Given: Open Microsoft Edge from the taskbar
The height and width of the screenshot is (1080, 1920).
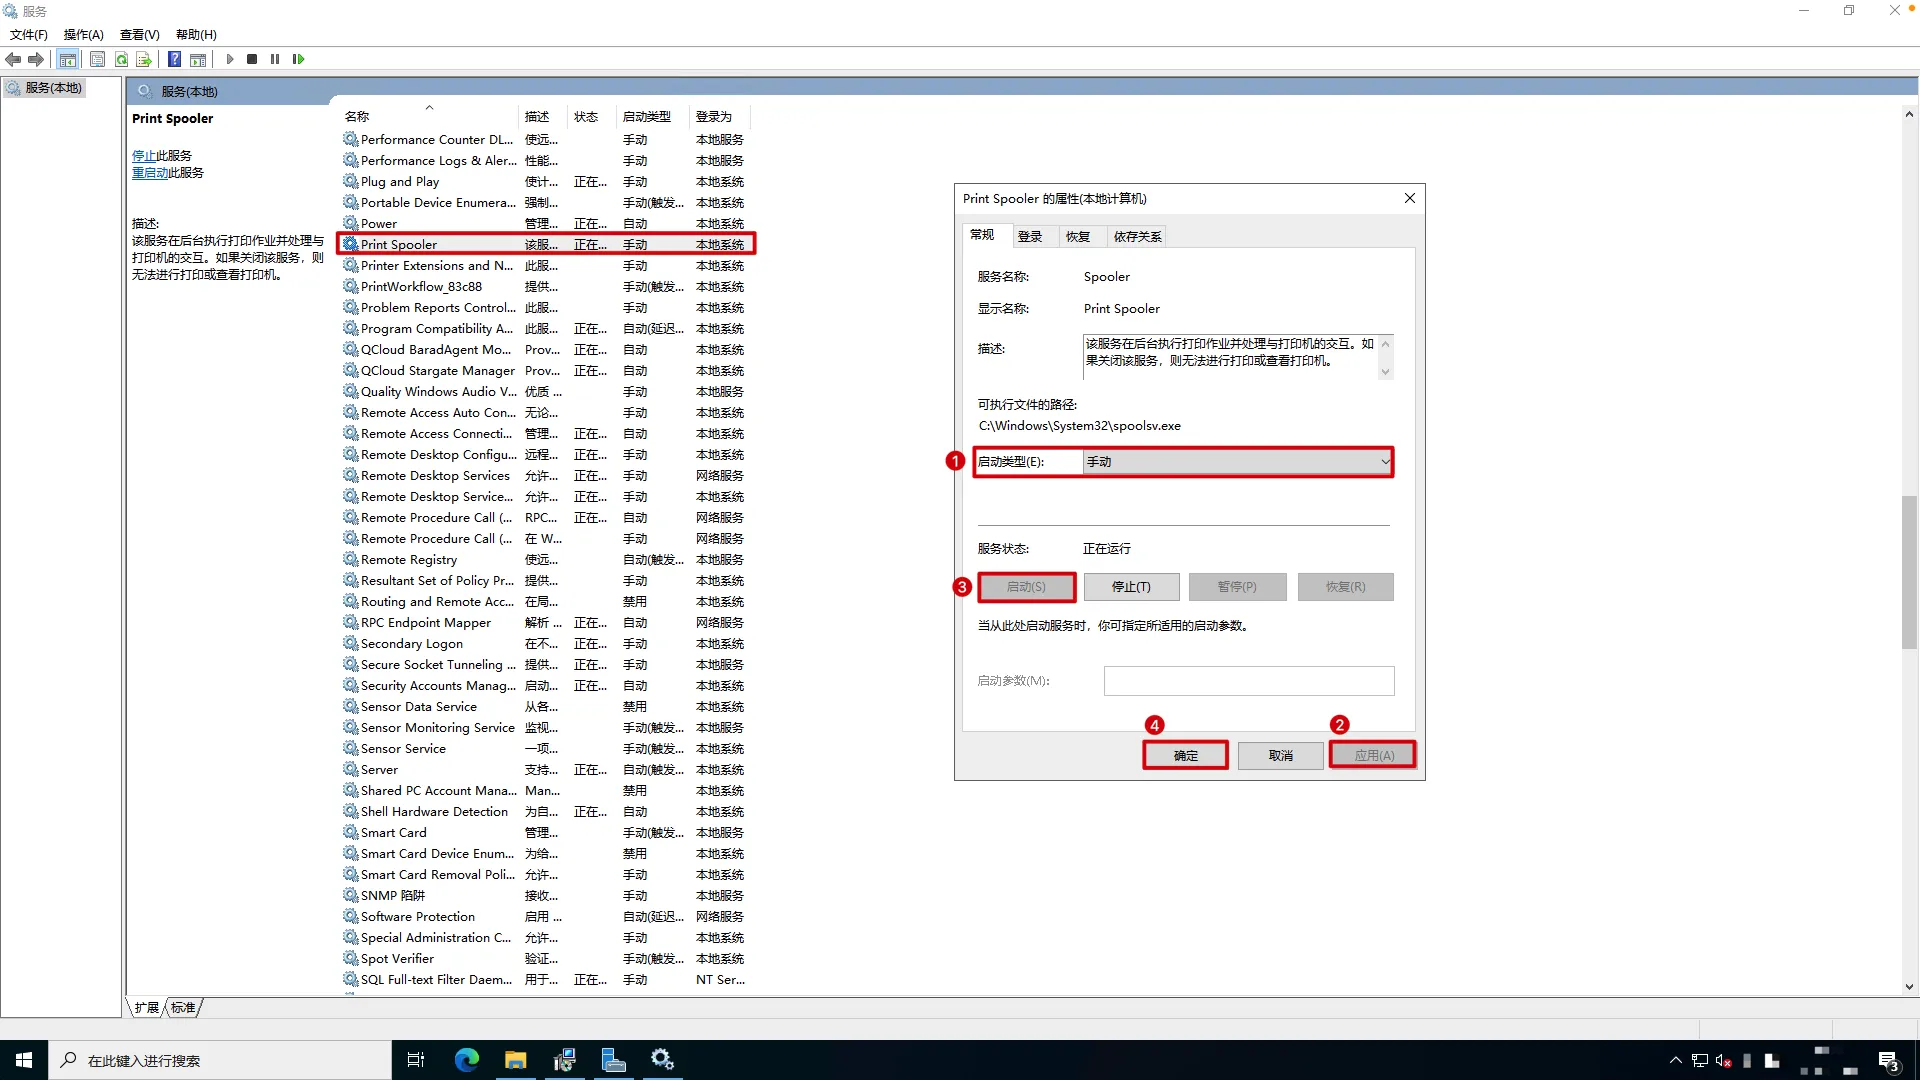Looking at the screenshot, I should point(467,1060).
